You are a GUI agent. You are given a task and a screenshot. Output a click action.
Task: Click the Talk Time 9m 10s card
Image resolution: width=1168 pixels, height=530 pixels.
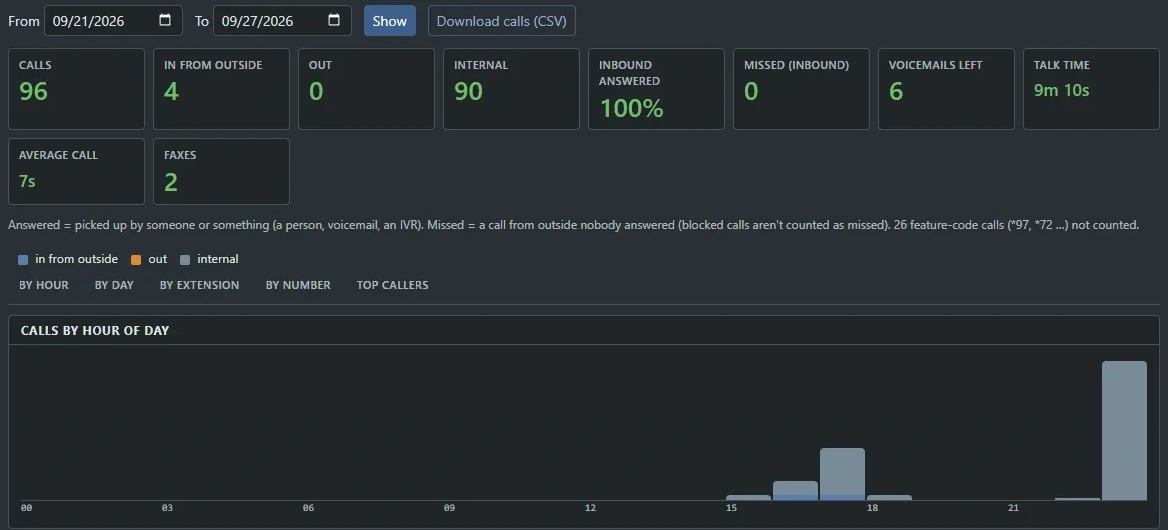1091,89
